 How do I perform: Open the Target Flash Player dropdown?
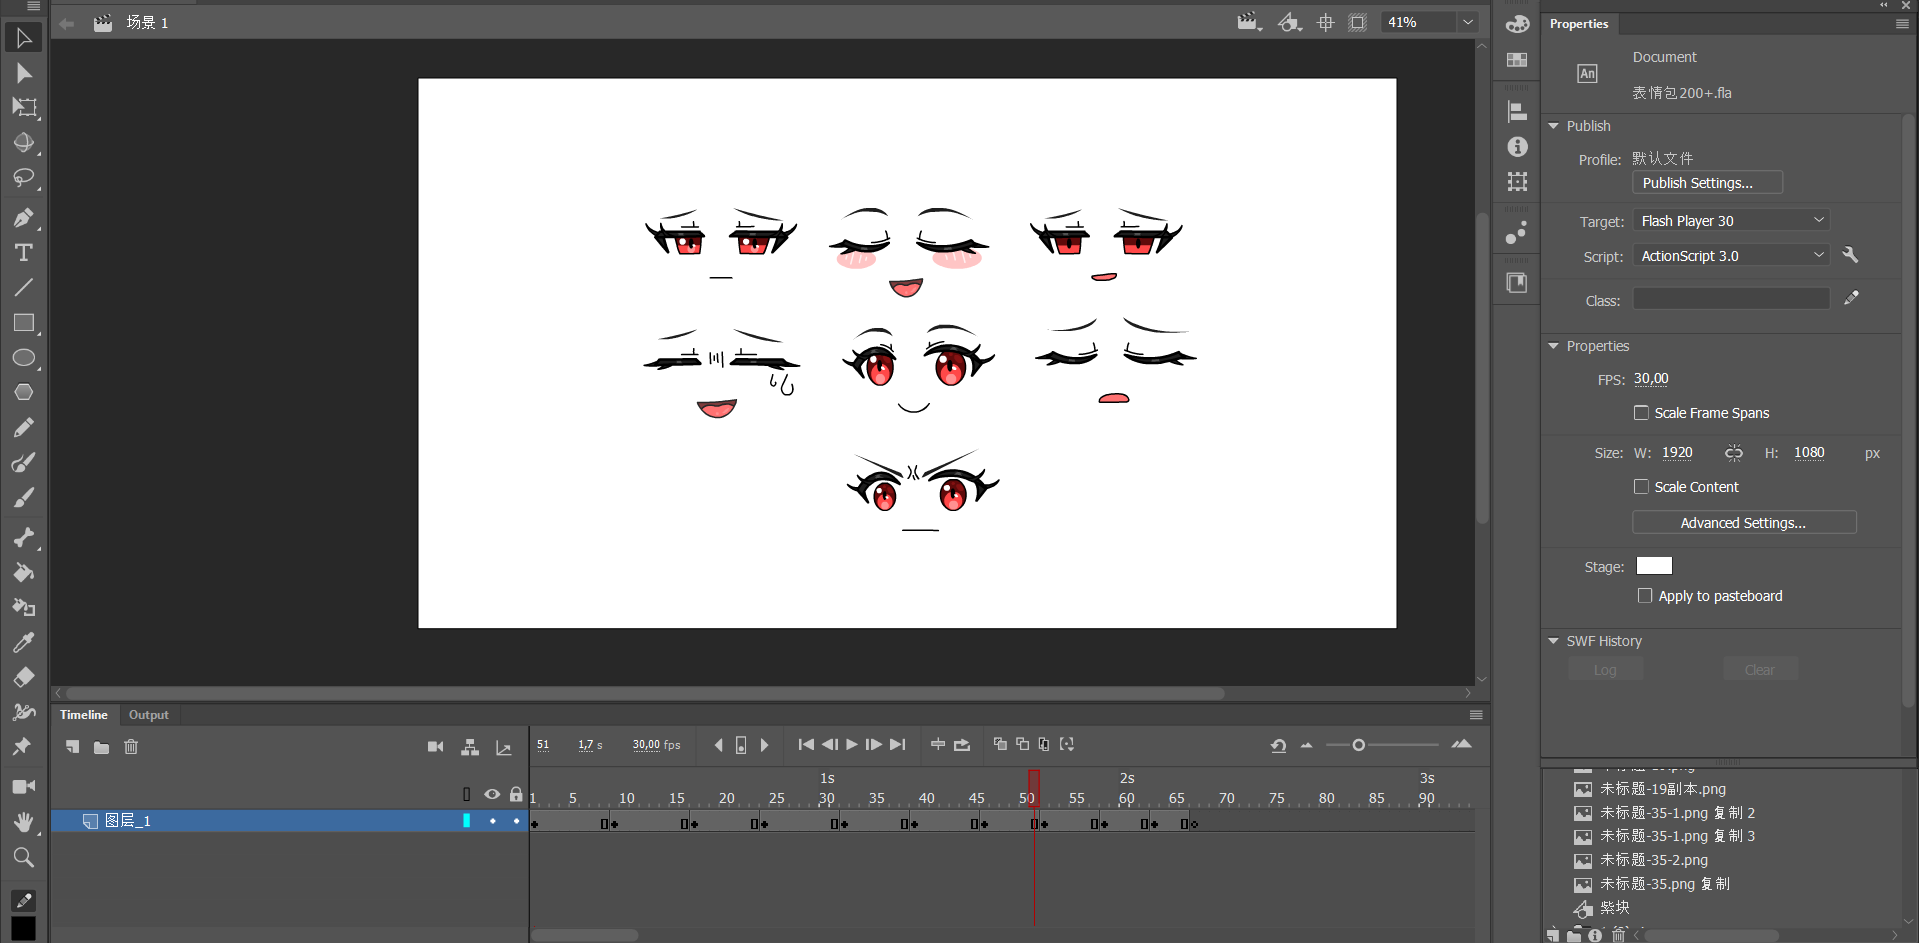(1733, 221)
